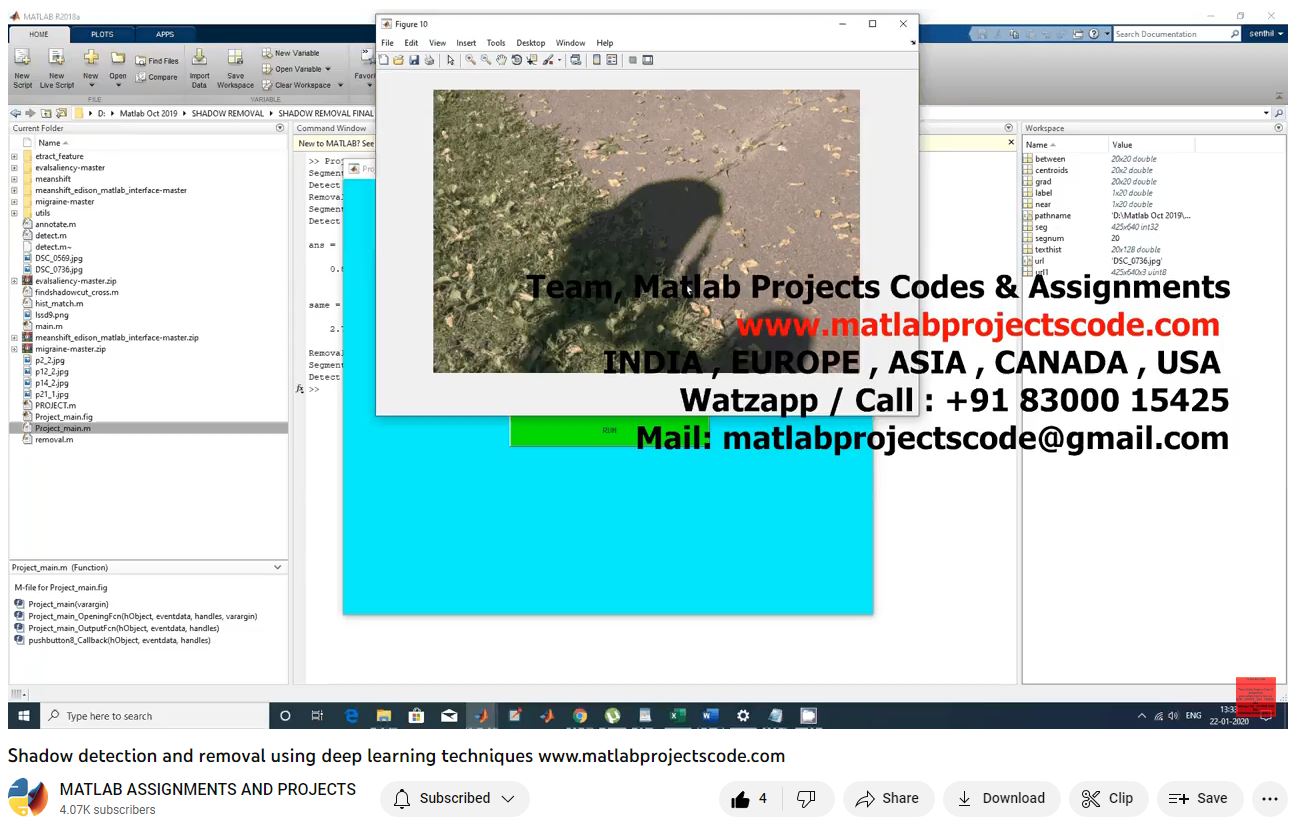This screenshot has height=828, width=1300.
Task: Activate the Rotate 3D tool in the figure
Action: click(516, 60)
